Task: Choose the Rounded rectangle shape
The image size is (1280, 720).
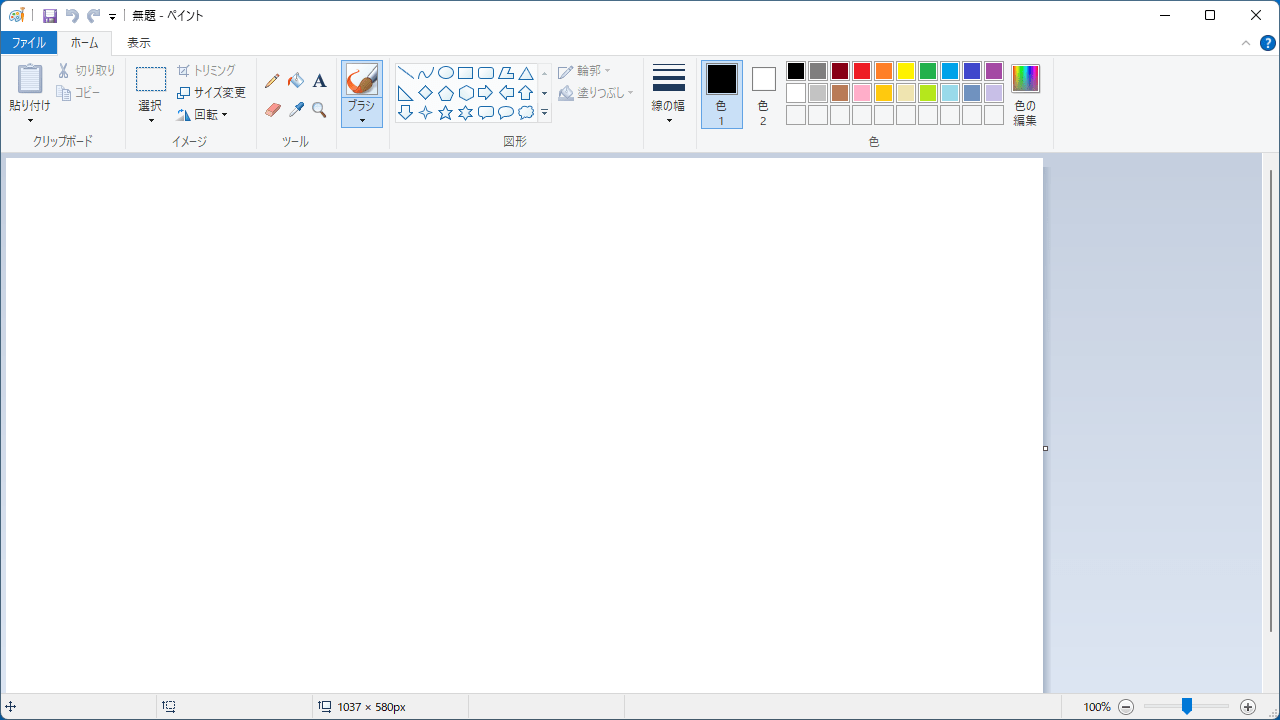Action: click(485, 73)
